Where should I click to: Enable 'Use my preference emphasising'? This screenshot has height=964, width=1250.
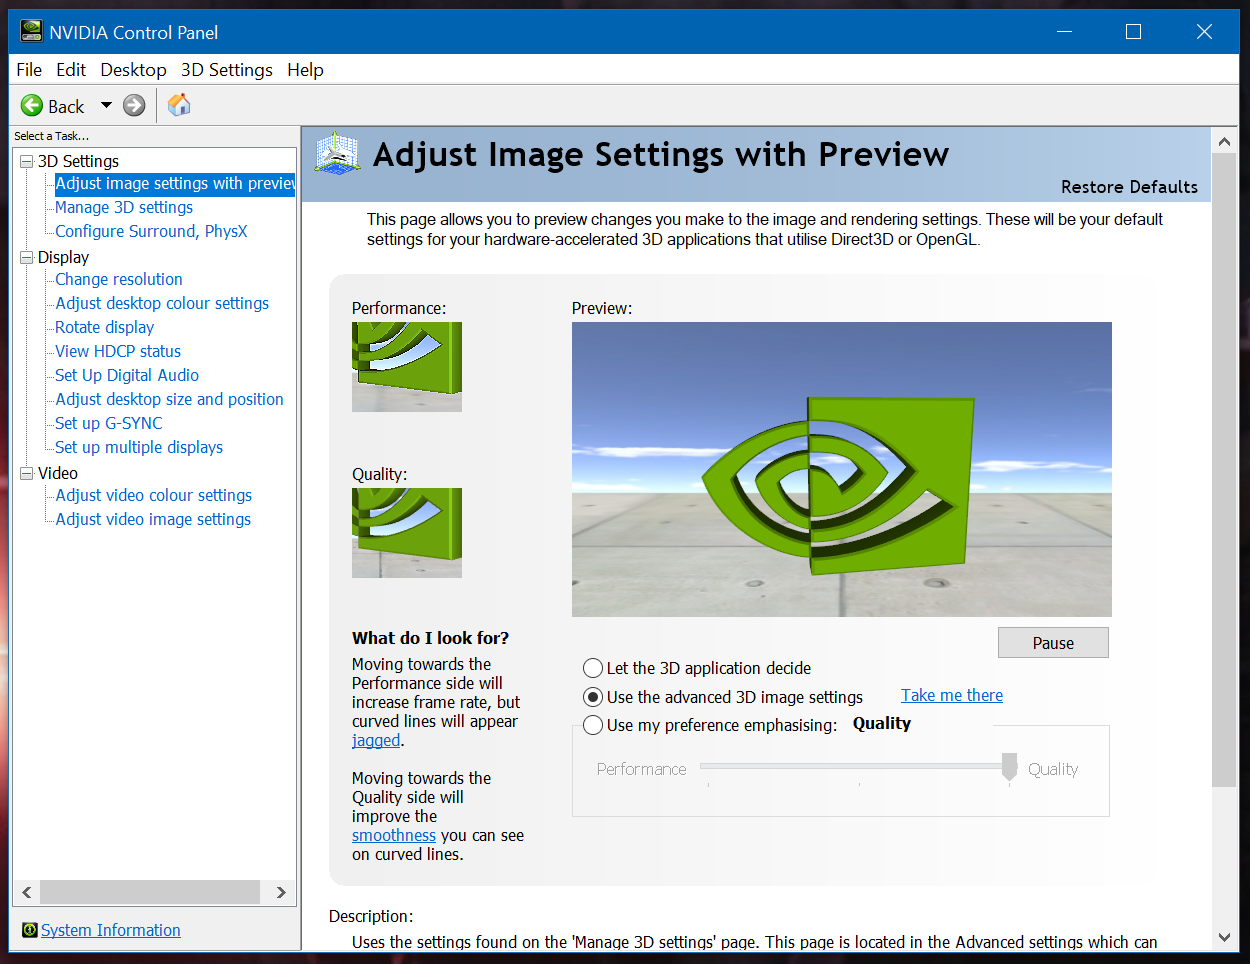tap(592, 725)
